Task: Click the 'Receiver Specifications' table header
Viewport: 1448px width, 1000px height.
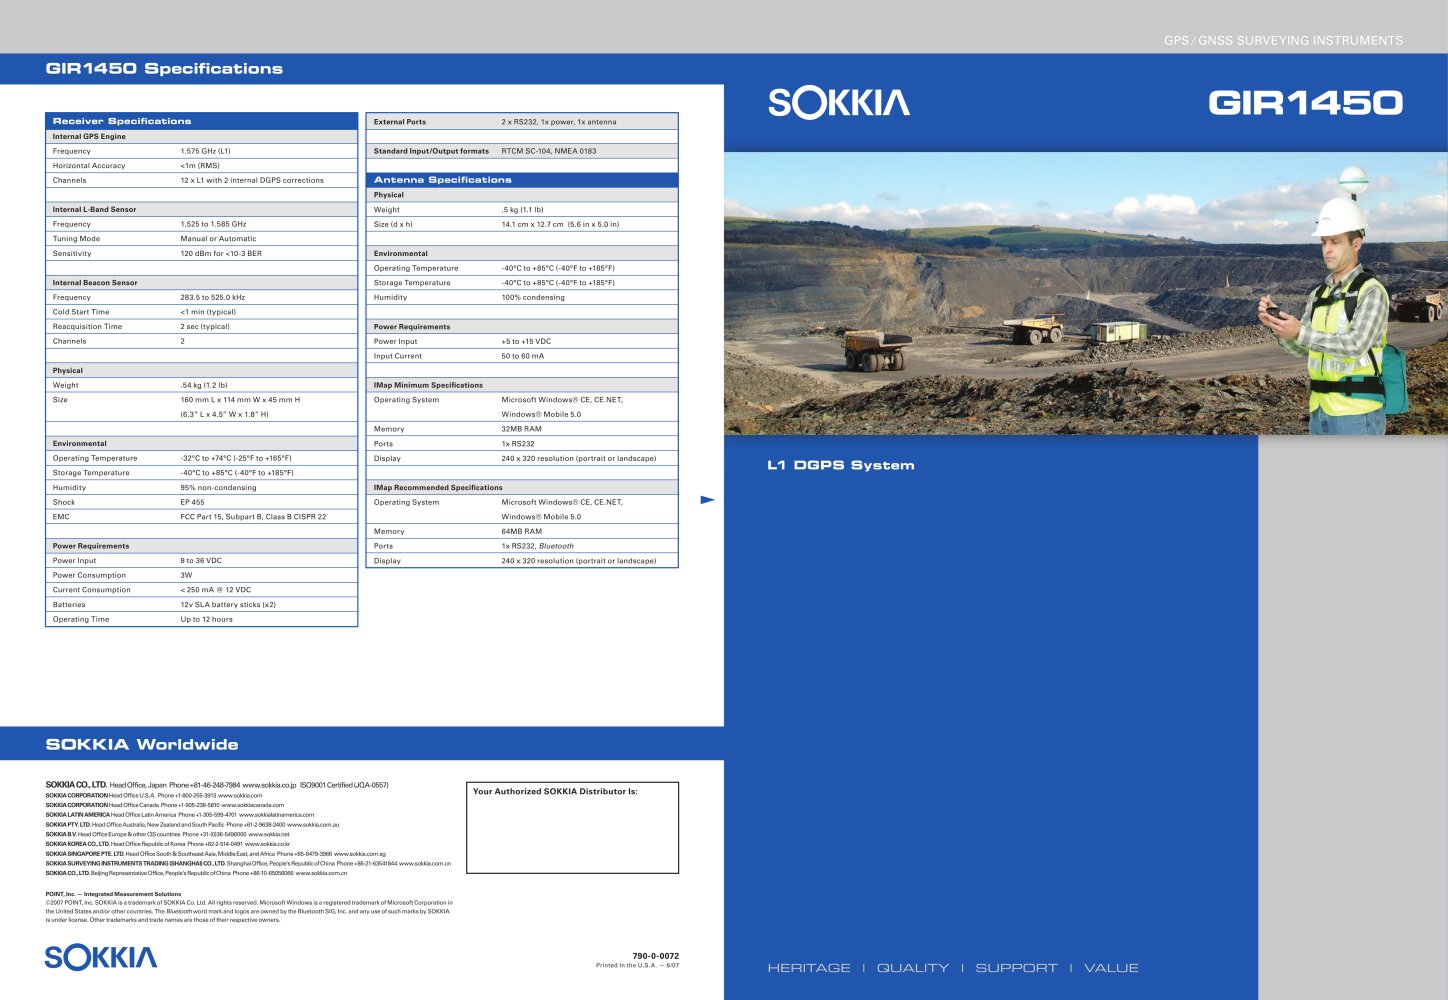Action: [201, 121]
